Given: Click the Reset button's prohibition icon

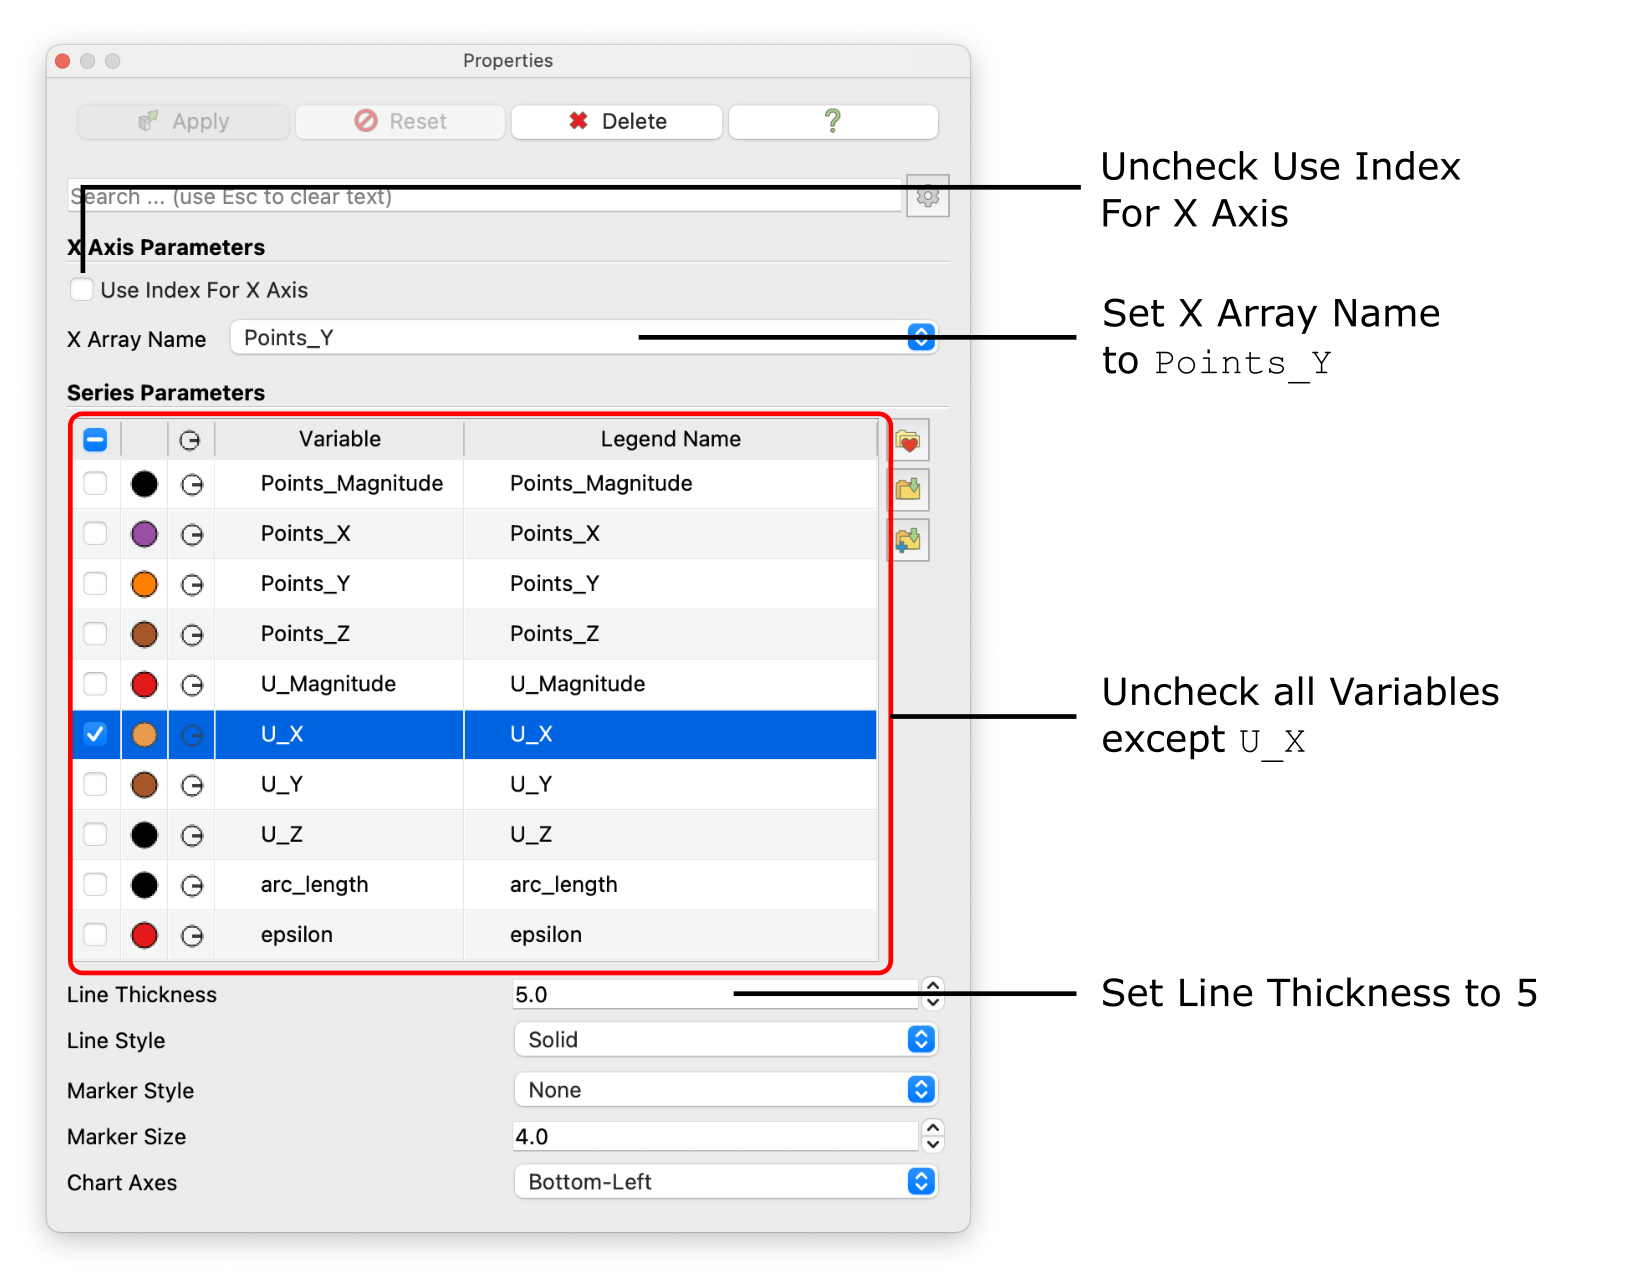Looking at the screenshot, I should coord(367,121).
